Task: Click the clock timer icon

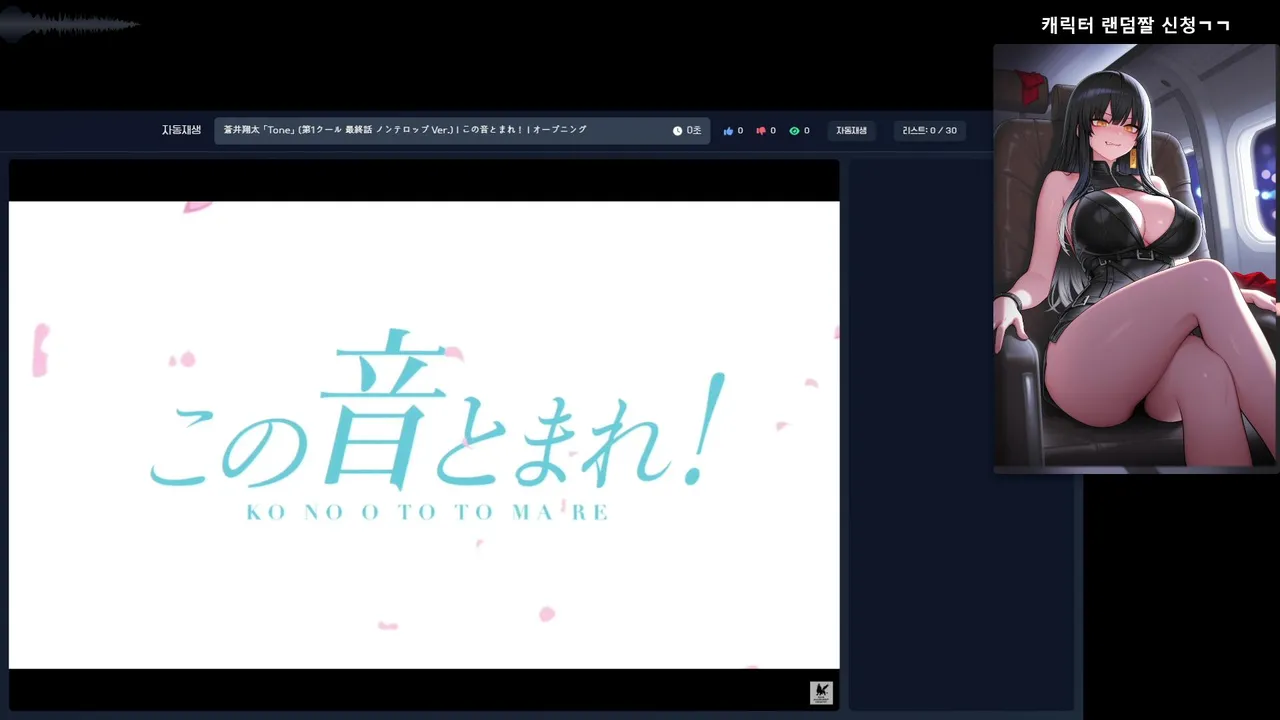Action: pos(677,131)
